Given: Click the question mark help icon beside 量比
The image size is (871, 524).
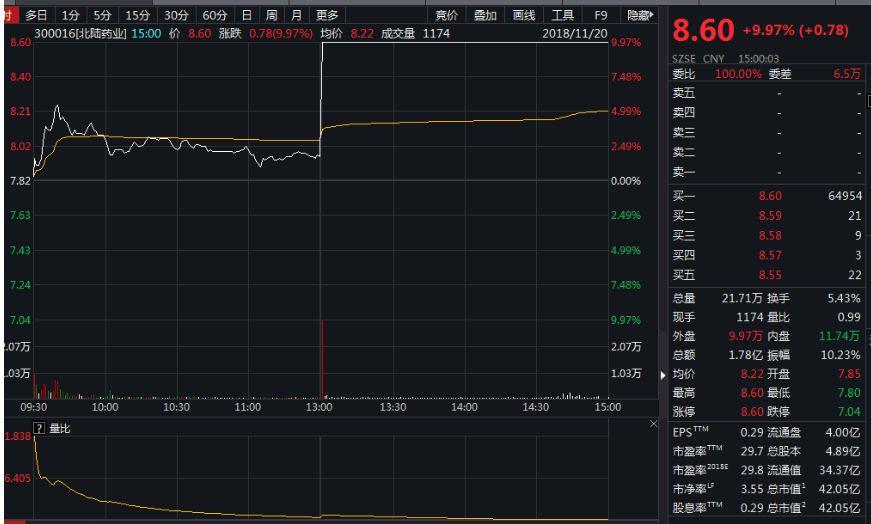Looking at the screenshot, I should 40,428.
